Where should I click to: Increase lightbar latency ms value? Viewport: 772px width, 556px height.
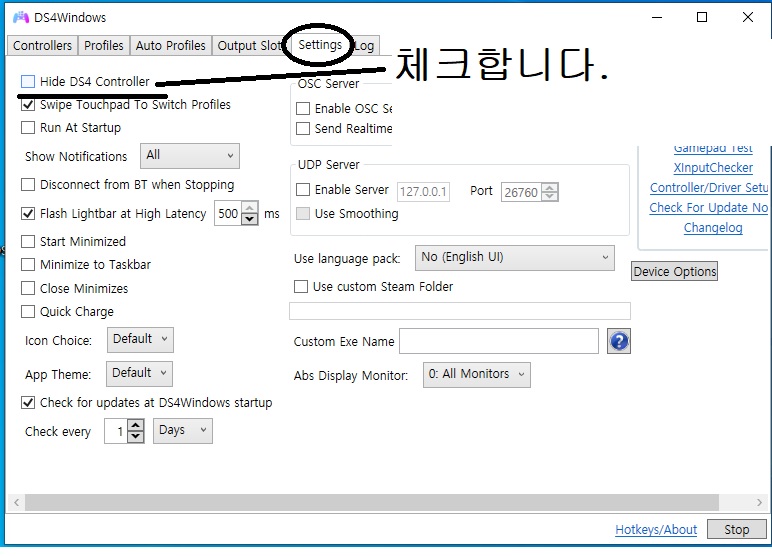(250, 208)
